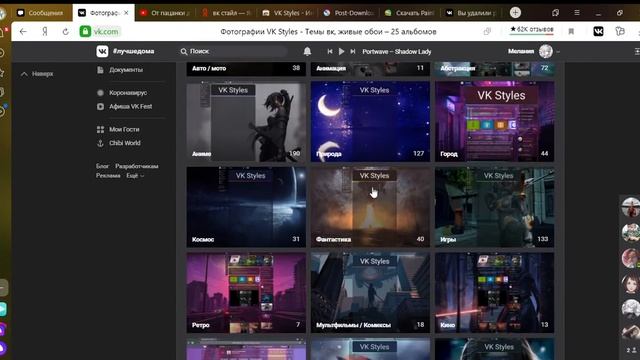Open the 'Авто / мото' album
640x360 pixels.
(x=246, y=69)
